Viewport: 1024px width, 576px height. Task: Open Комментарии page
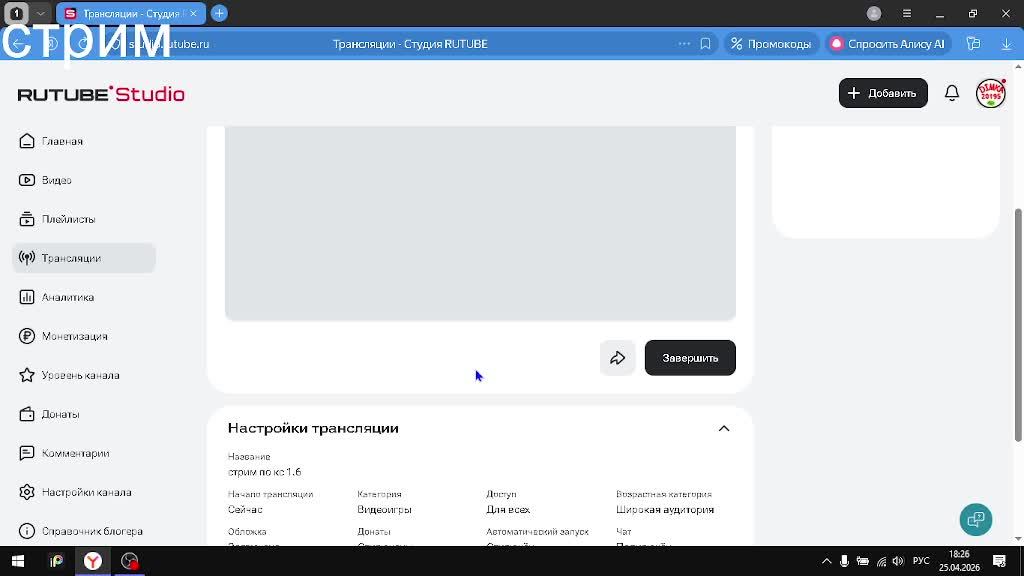click(75, 453)
